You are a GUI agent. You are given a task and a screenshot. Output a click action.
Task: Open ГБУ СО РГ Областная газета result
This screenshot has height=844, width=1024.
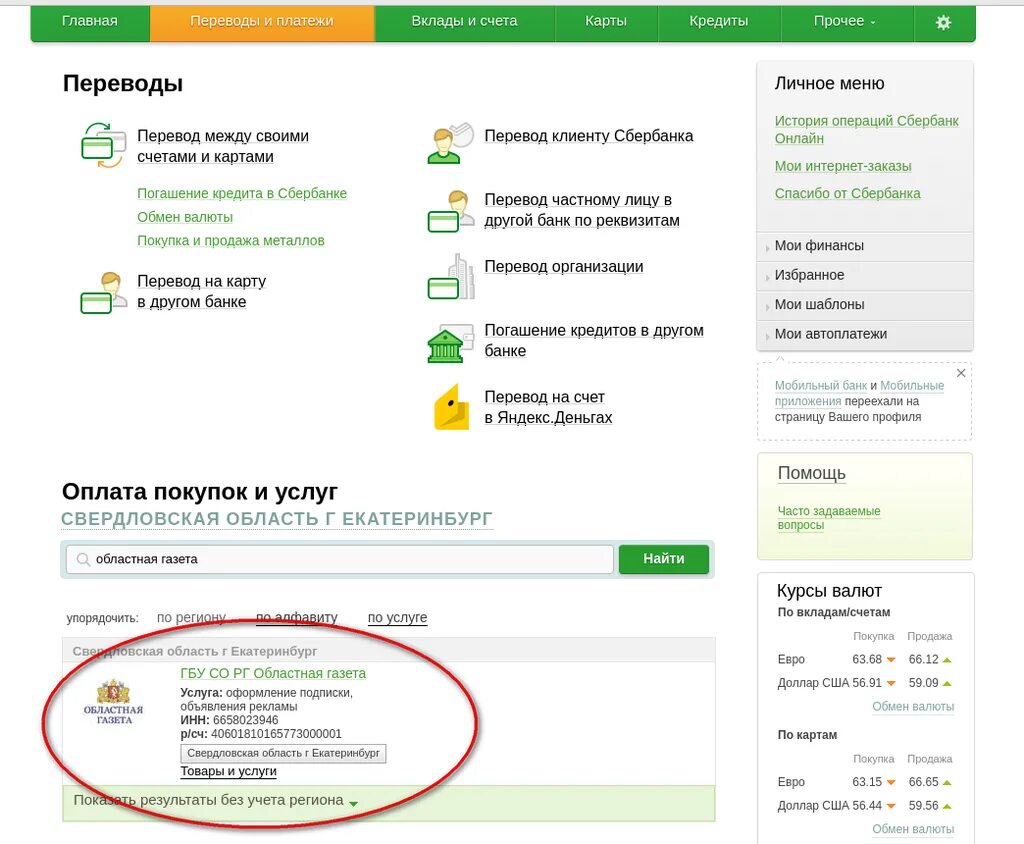coord(273,674)
